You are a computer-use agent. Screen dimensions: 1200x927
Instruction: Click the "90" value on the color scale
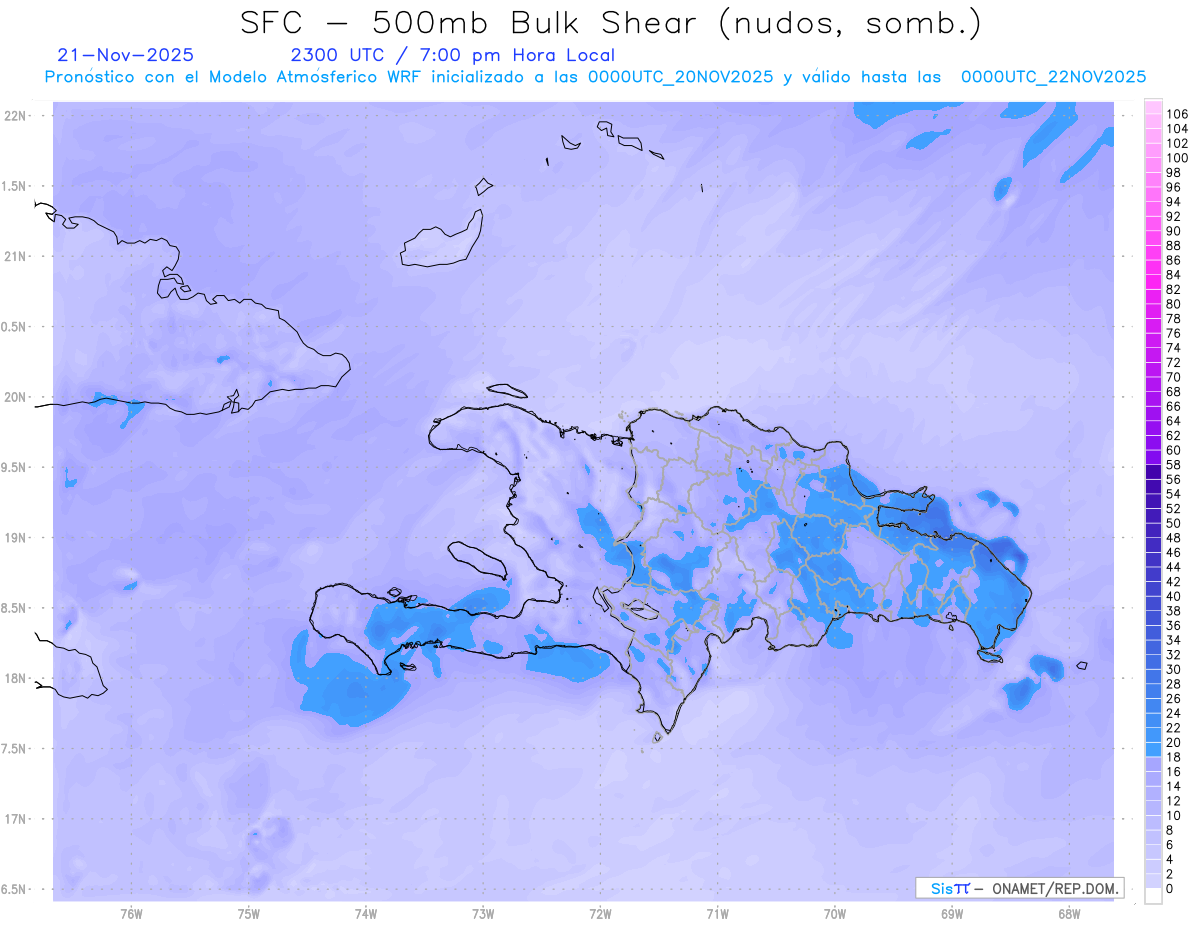point(1172,231)
